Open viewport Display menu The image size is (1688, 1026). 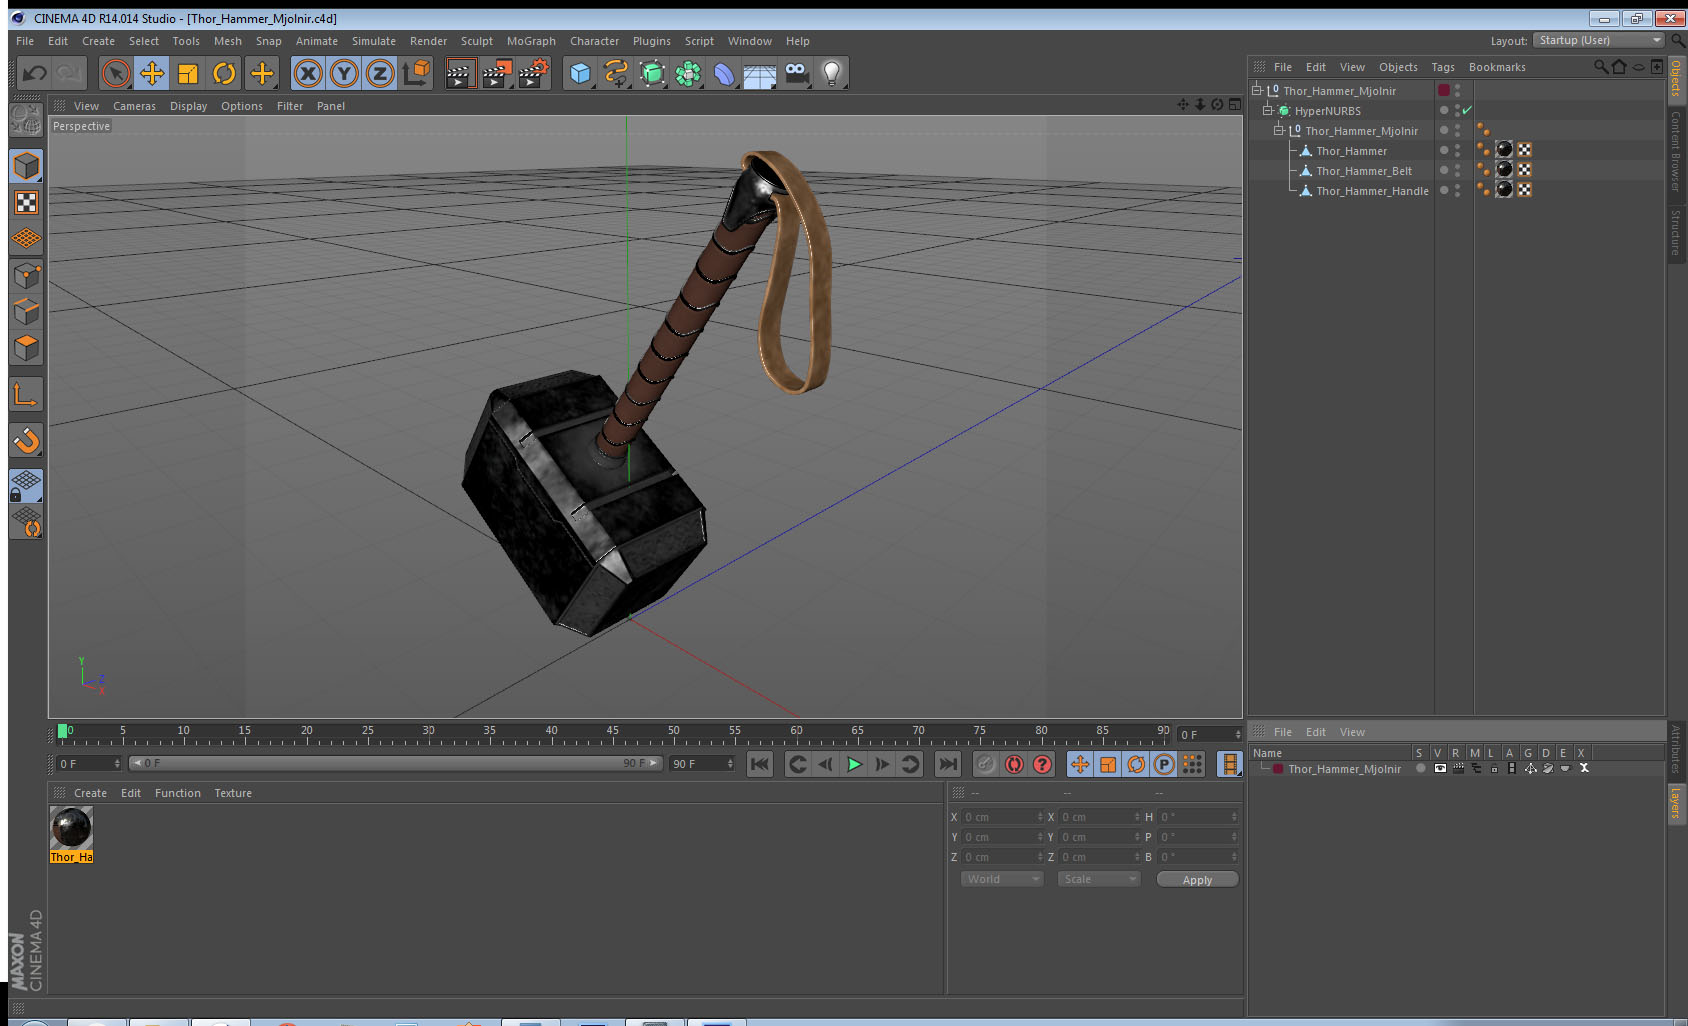[188, 106]
